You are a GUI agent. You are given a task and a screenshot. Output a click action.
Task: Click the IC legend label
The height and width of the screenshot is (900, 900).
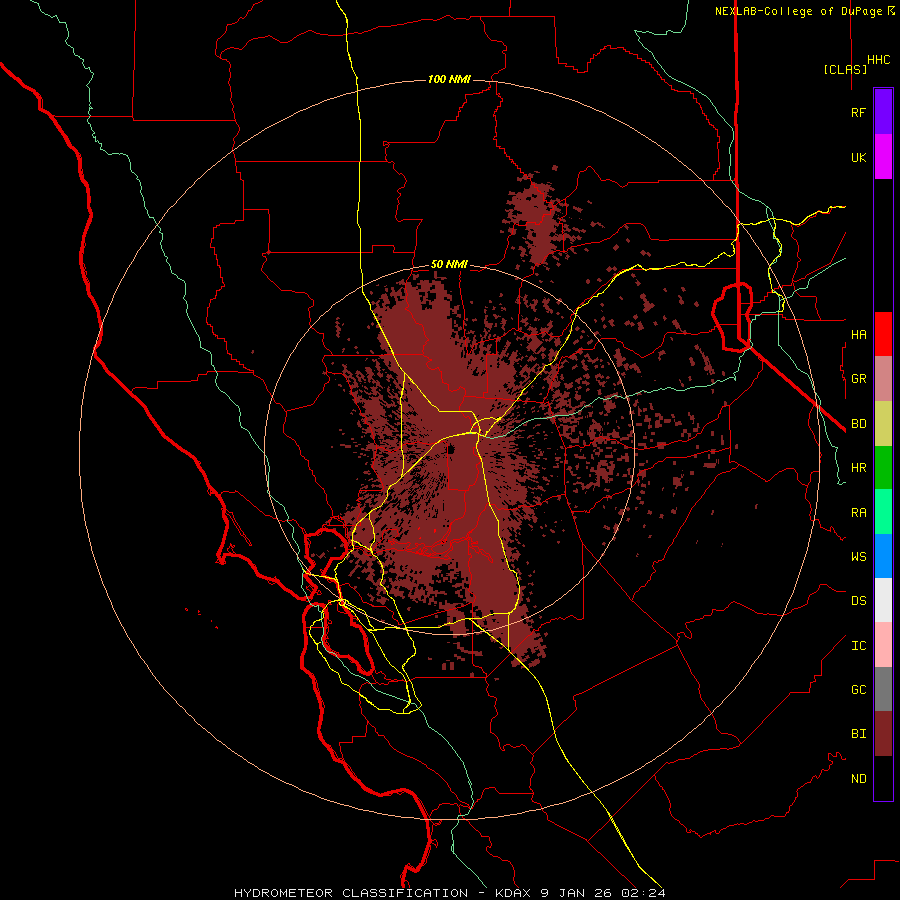tap(858, 646)
